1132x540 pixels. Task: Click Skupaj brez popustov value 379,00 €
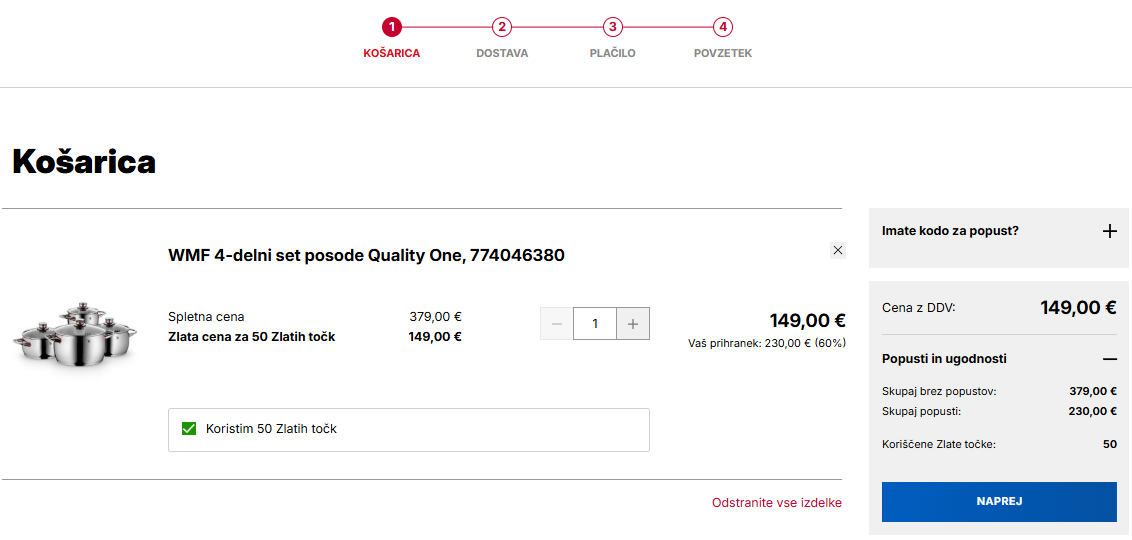(x=1093, y=391)
